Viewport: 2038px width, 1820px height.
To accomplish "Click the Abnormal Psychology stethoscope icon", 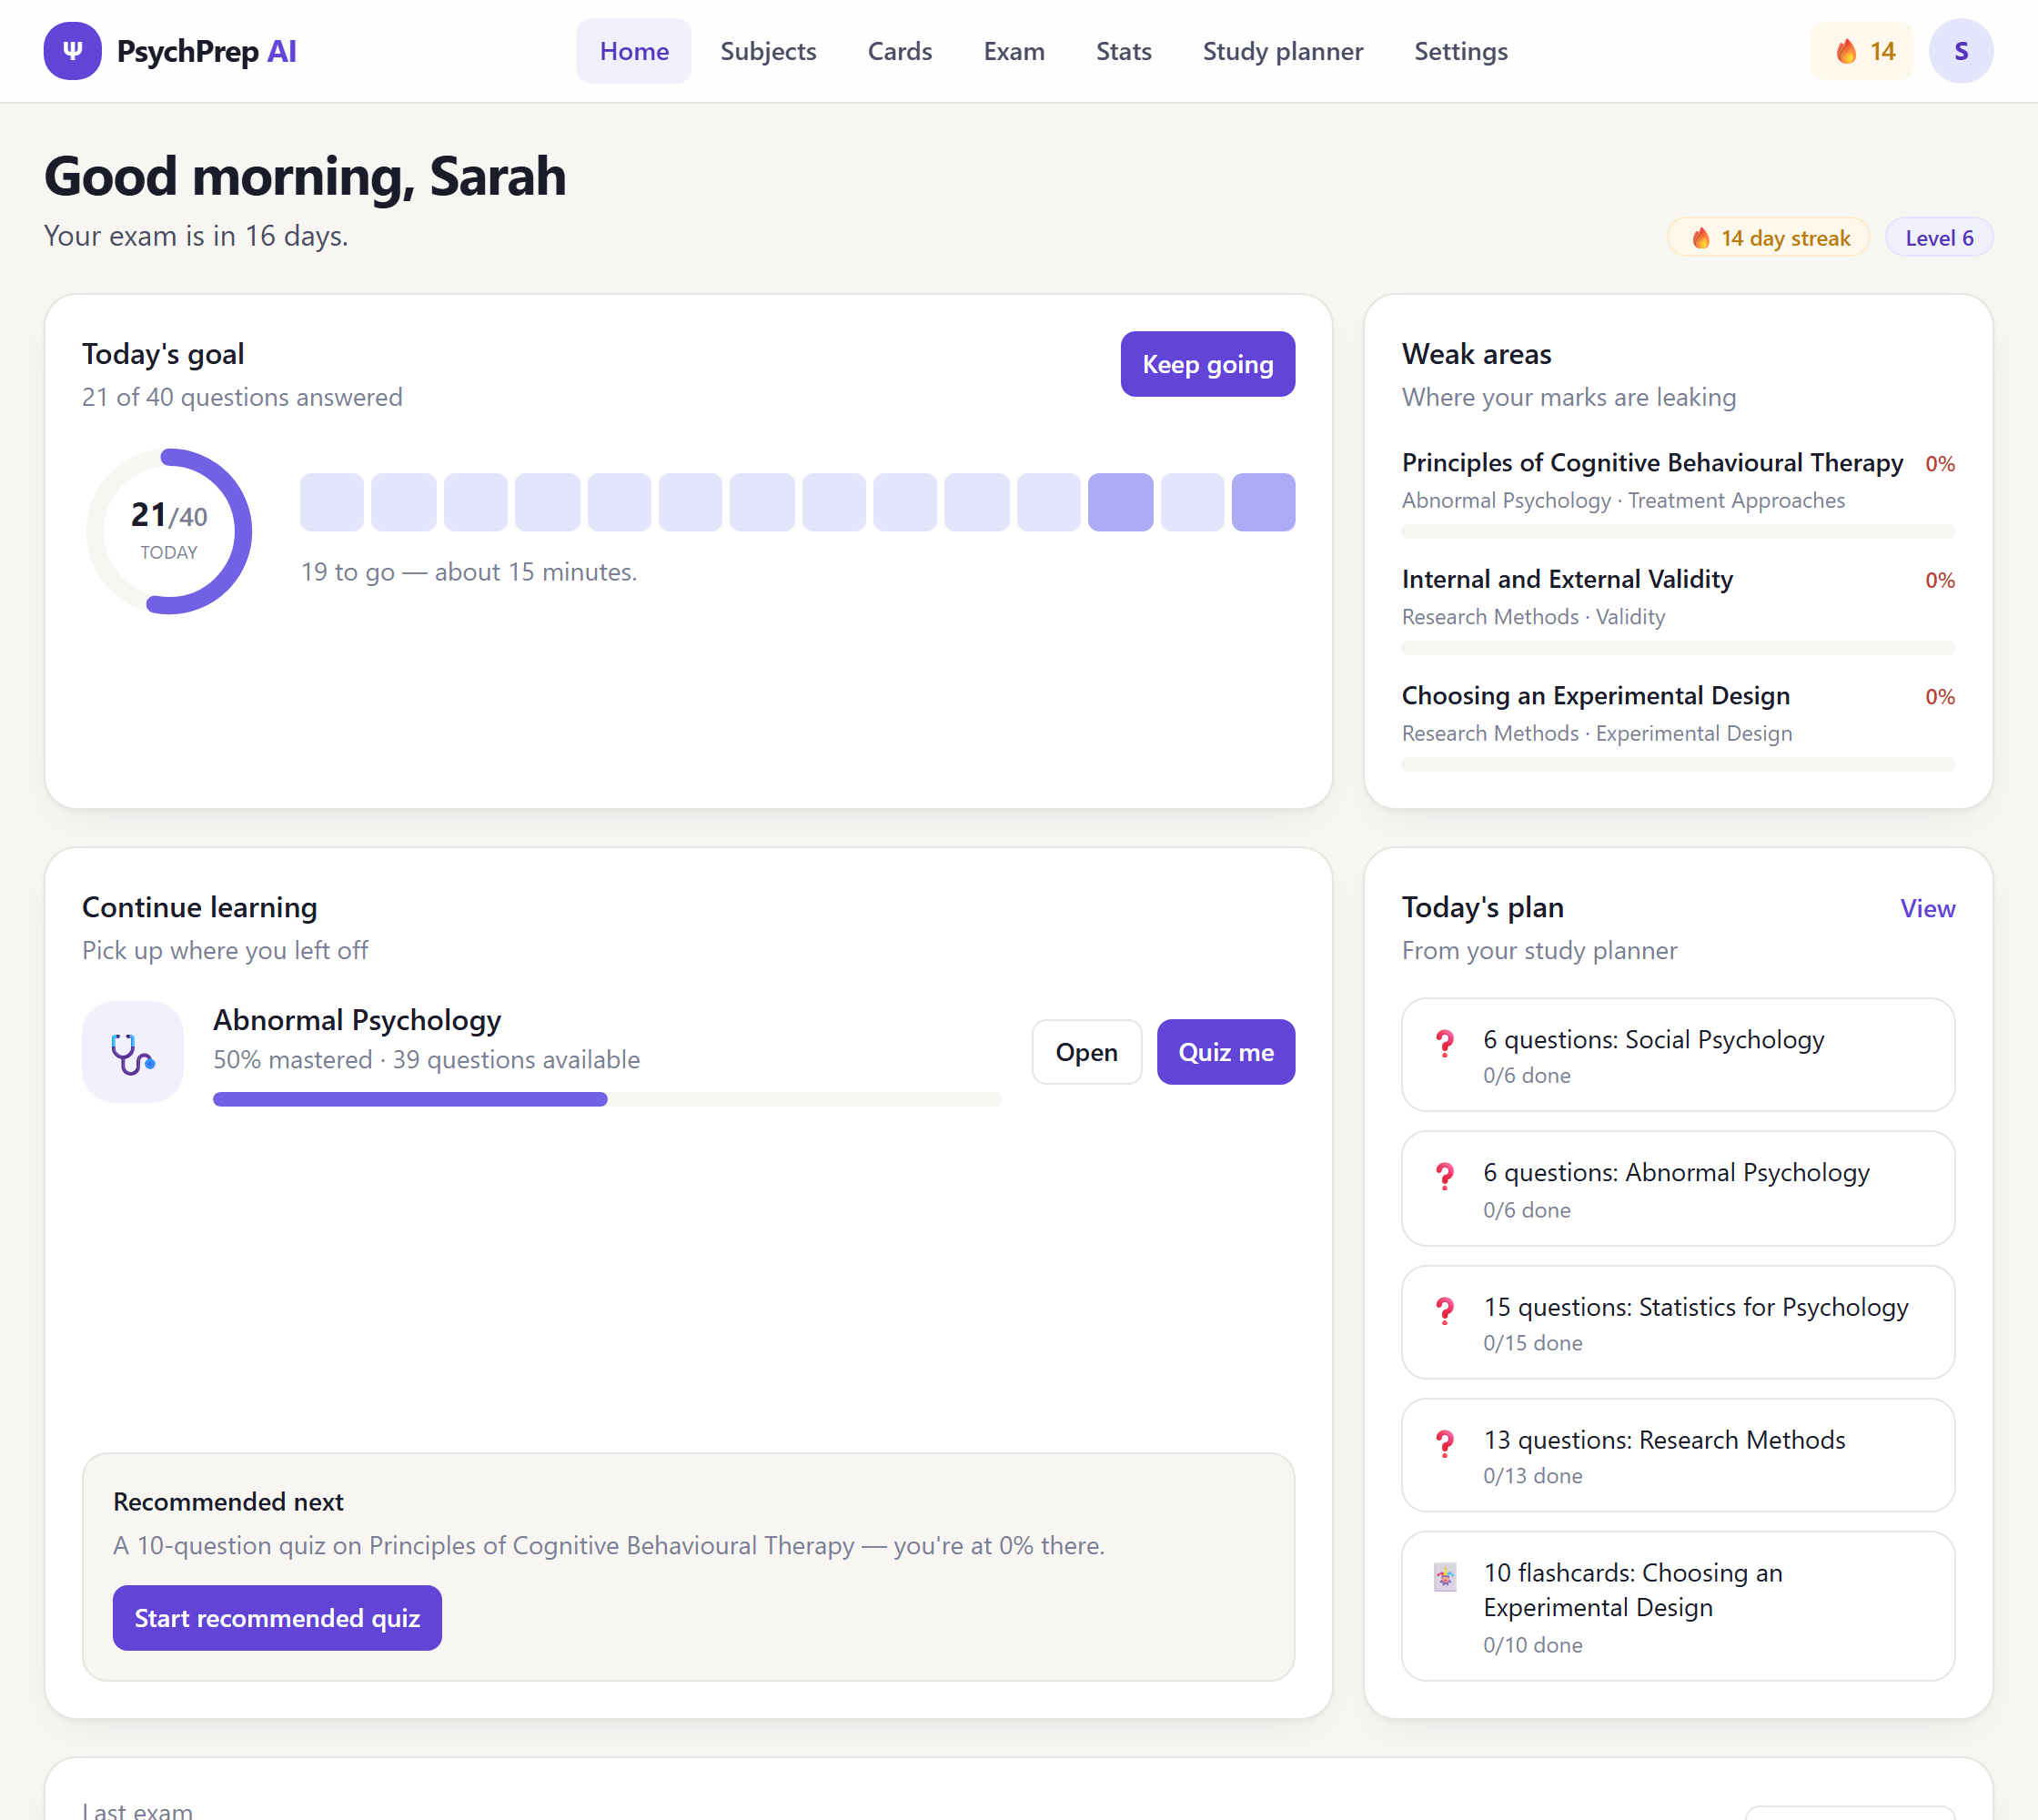I will pyautogui.click(x=133, y=1052).
